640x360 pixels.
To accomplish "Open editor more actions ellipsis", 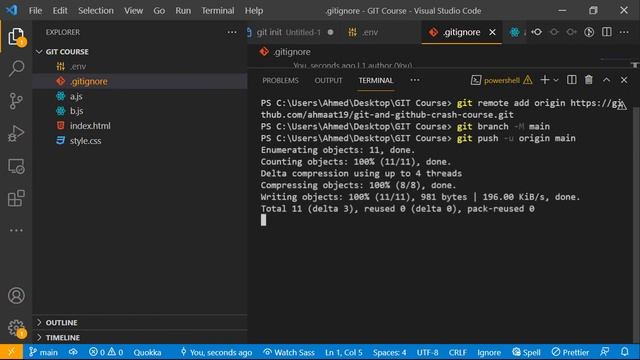I will pos(624,32).
